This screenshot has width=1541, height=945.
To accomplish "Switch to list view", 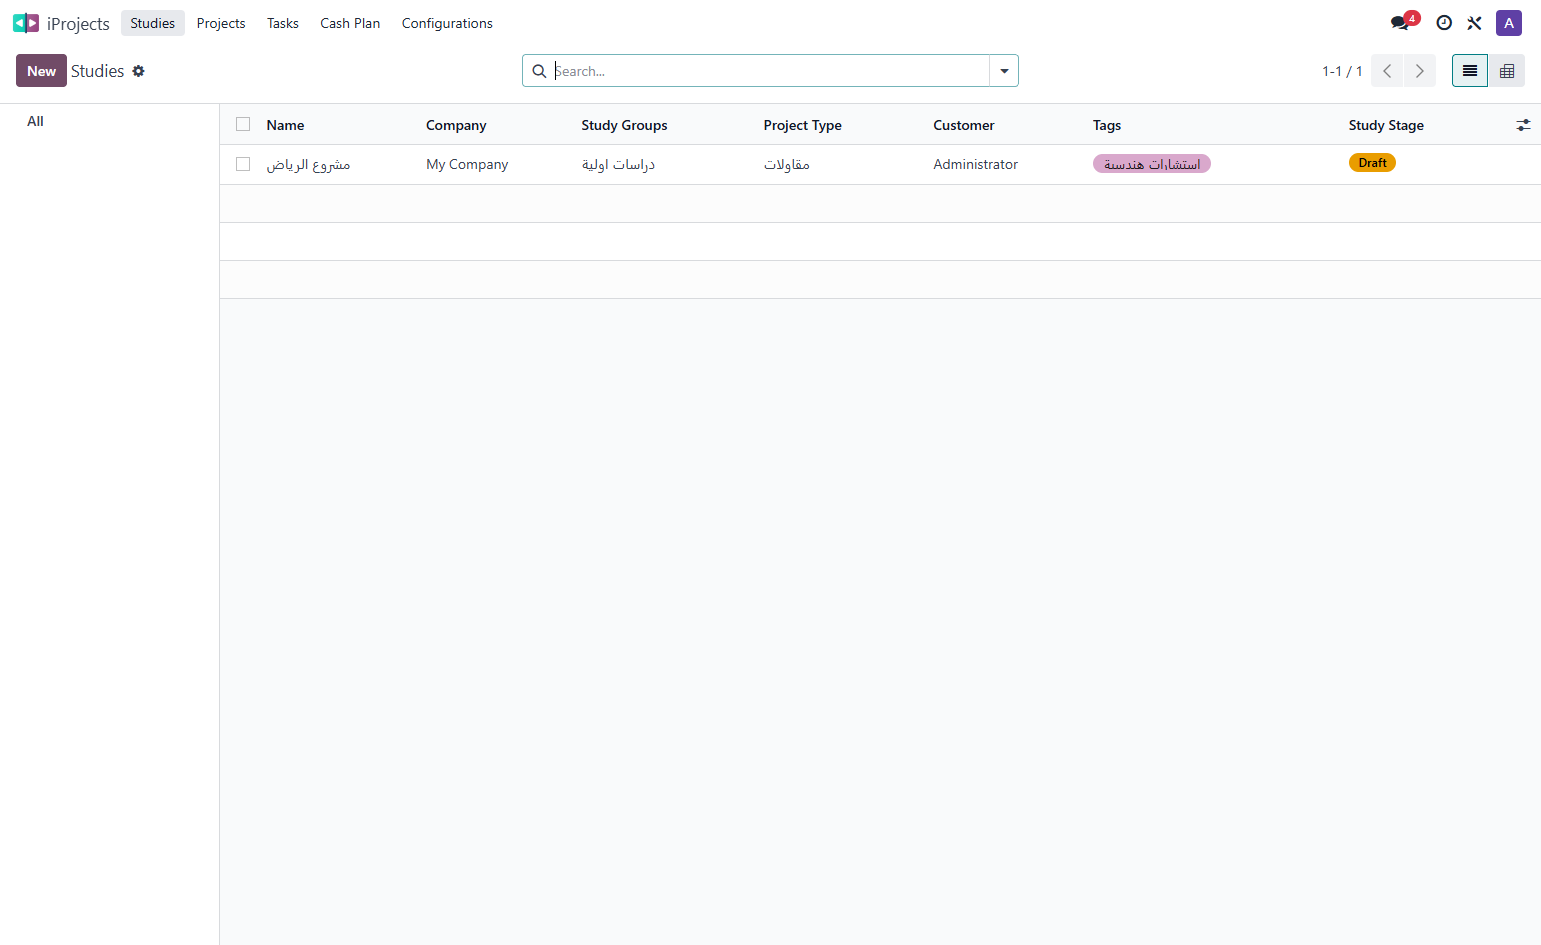I will (1470, 71).
